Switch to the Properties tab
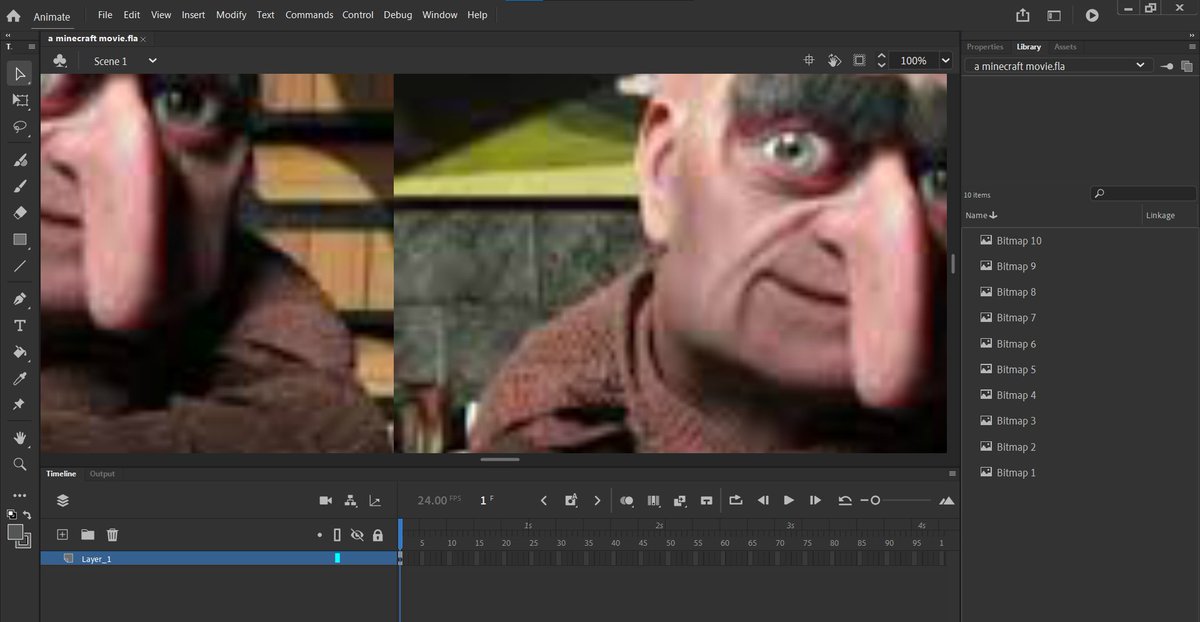Image resolution: width=1200 pixels, height=622 pixels. pyautogui.click(x=985, y=47)
